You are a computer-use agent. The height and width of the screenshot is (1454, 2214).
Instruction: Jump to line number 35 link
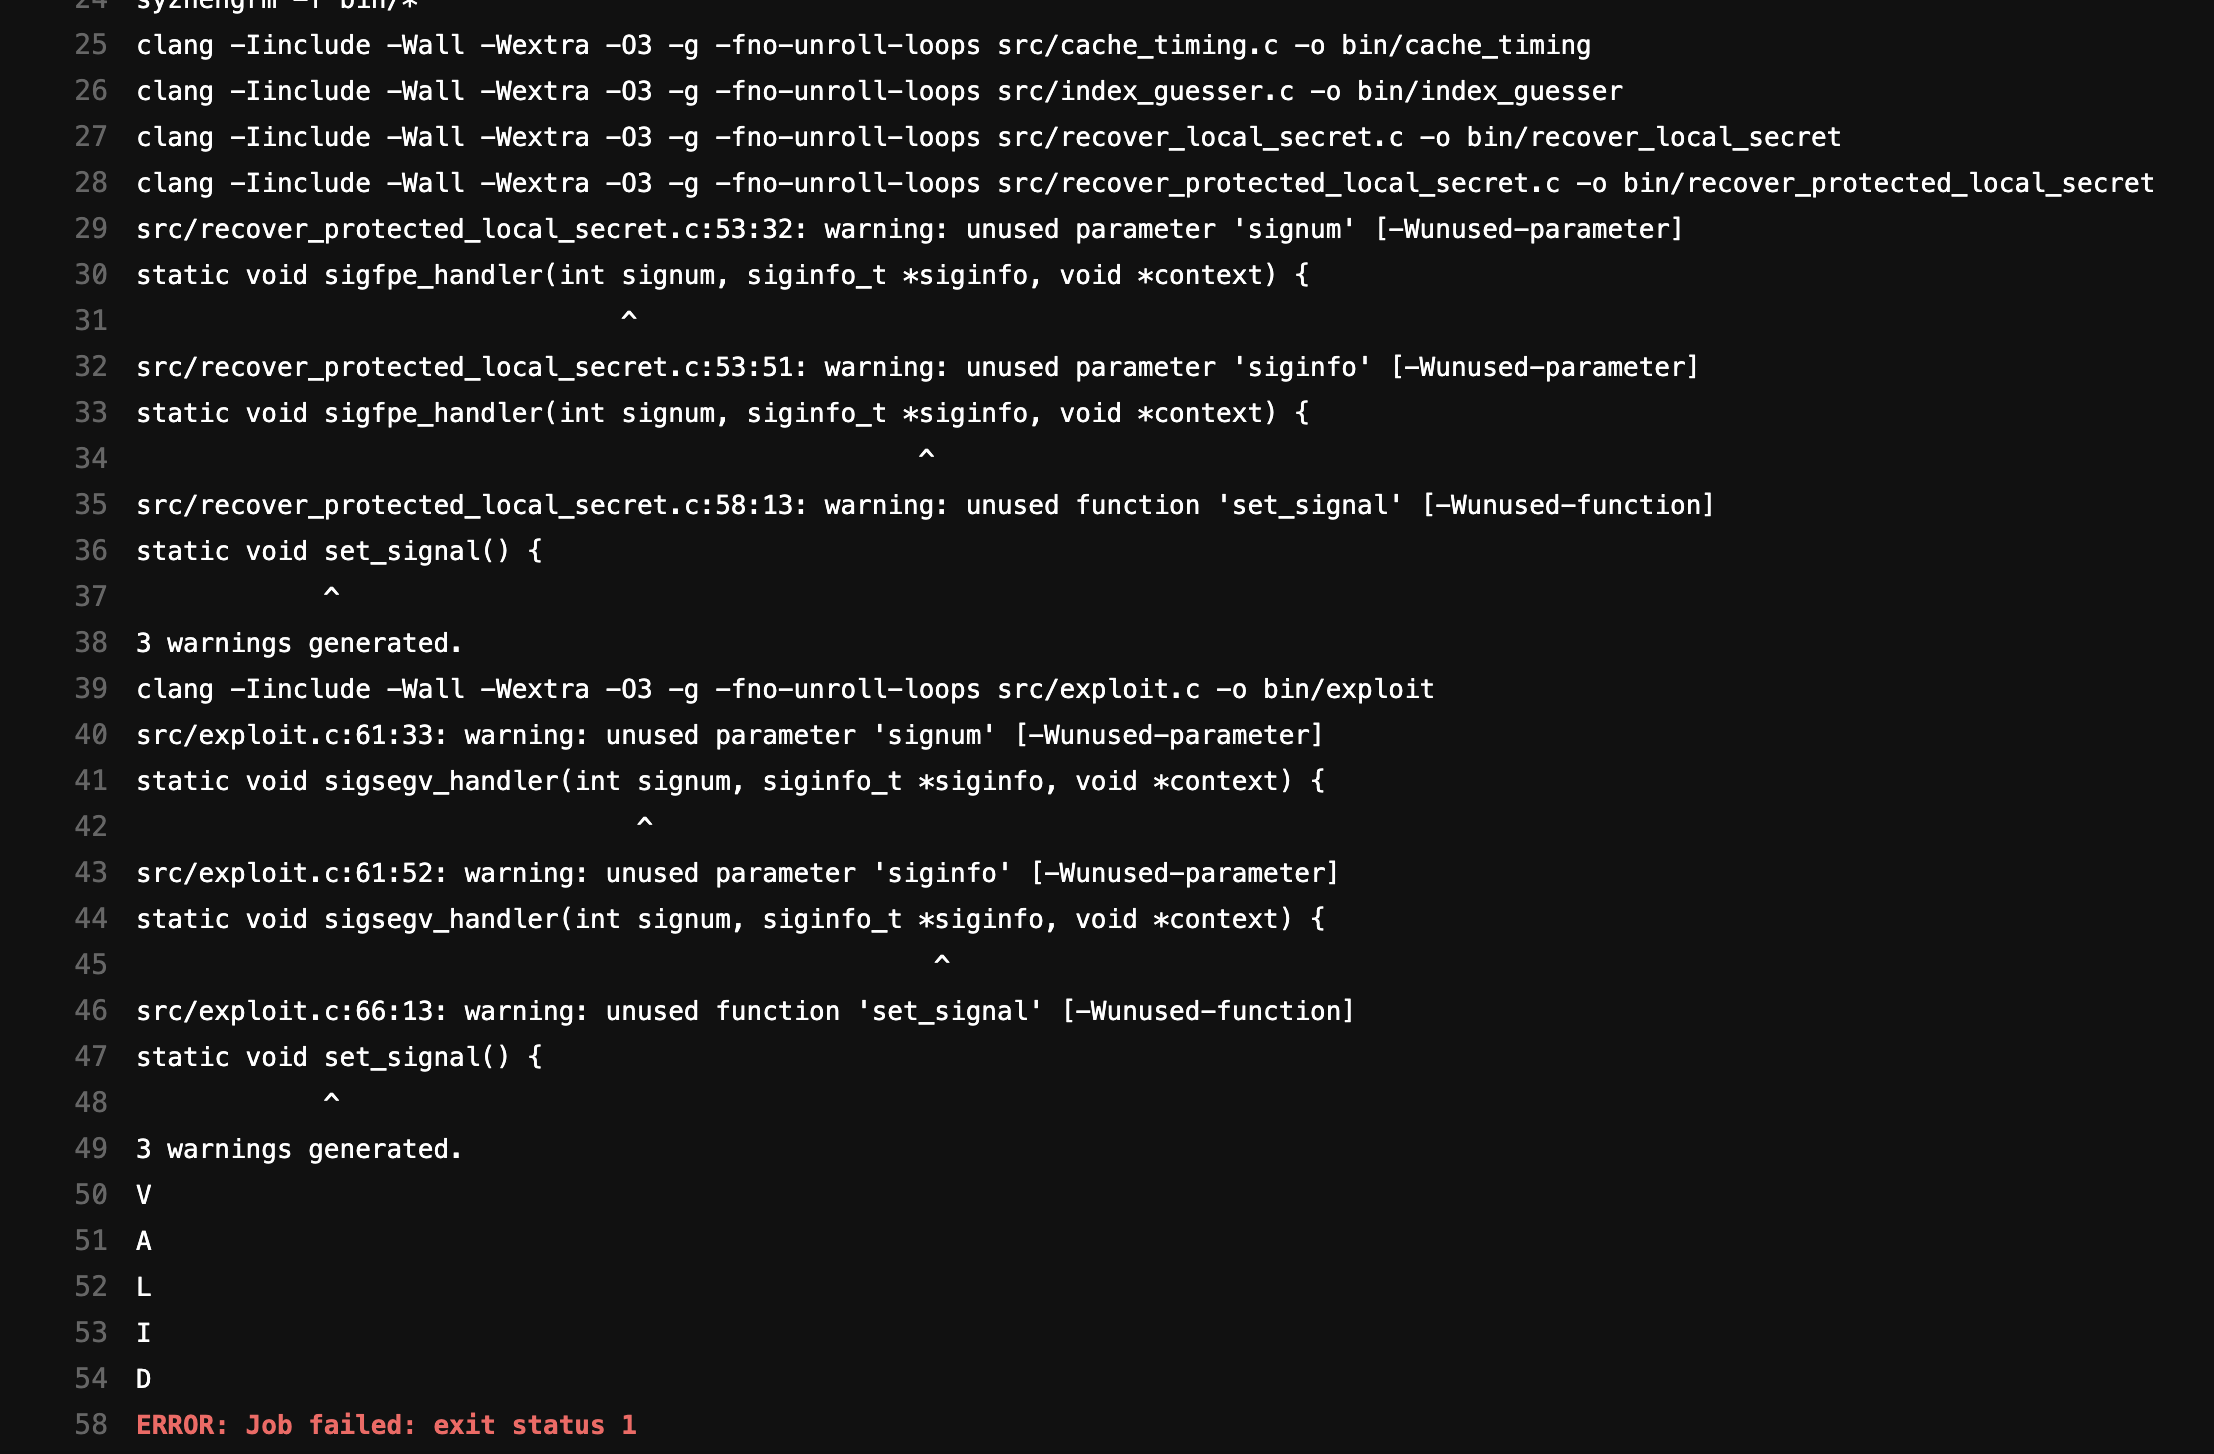91,505
